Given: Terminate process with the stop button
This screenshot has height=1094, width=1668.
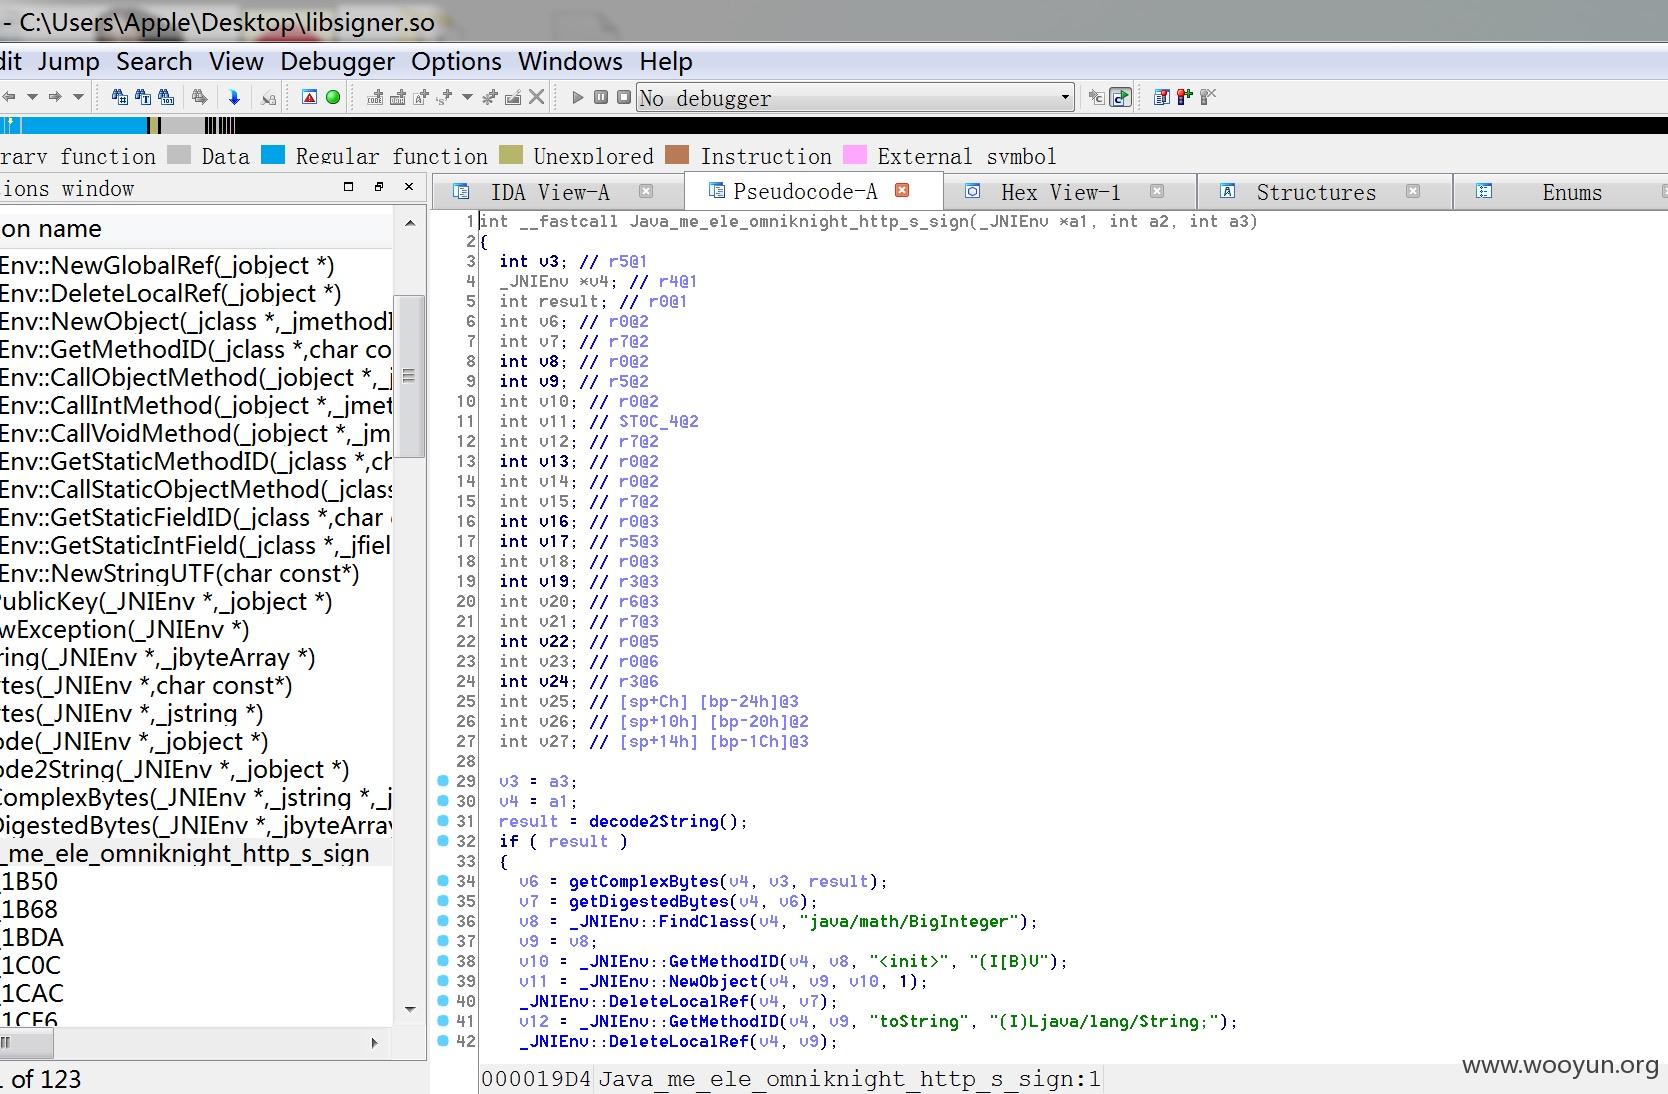Looking at the screenshot, I should [x=624, y=97].
